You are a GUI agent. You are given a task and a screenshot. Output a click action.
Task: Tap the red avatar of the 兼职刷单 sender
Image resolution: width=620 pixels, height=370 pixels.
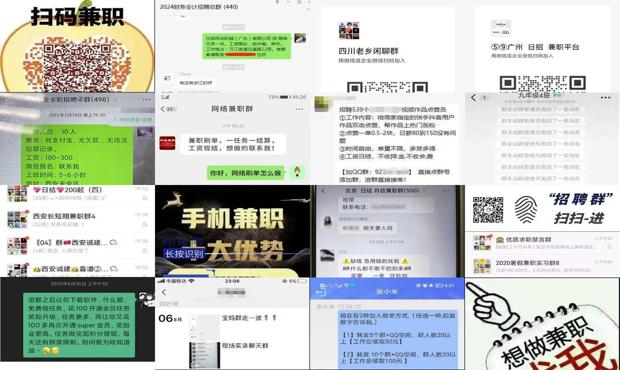pyautogui.click(x=167, y=143)
